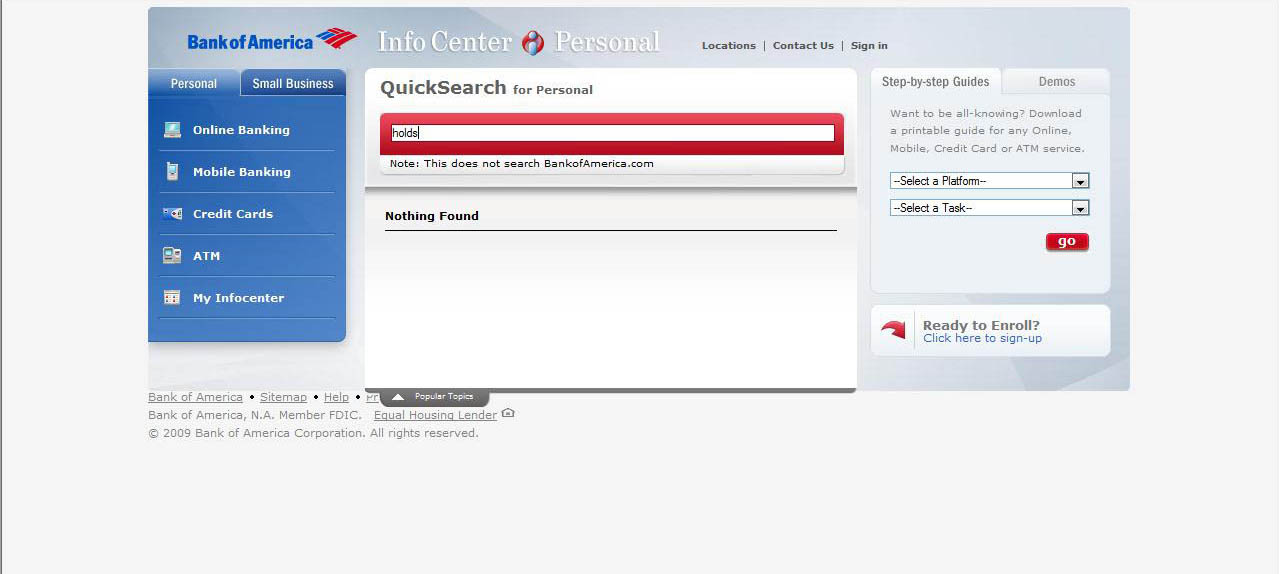Screen dimensions: 1280x574
Task: Select the Step-by-step Guides tab
Action: coord(935,82)
